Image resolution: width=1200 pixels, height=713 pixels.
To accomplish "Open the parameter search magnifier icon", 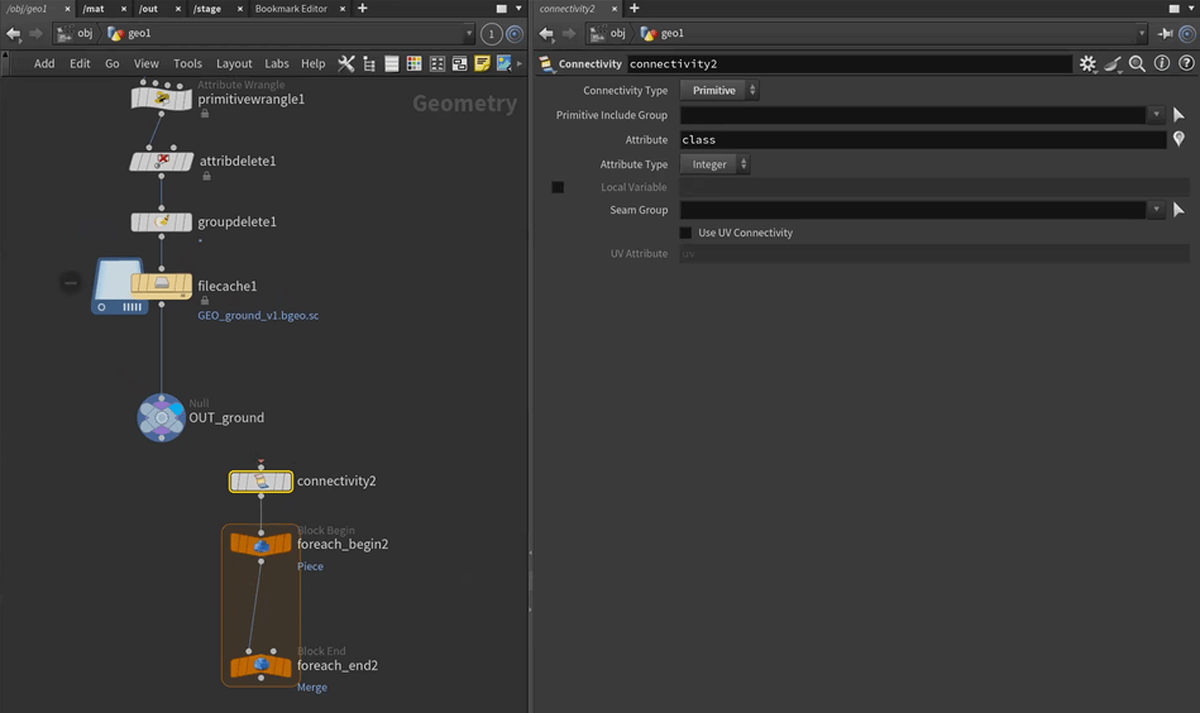I will tap(1137, 64).
